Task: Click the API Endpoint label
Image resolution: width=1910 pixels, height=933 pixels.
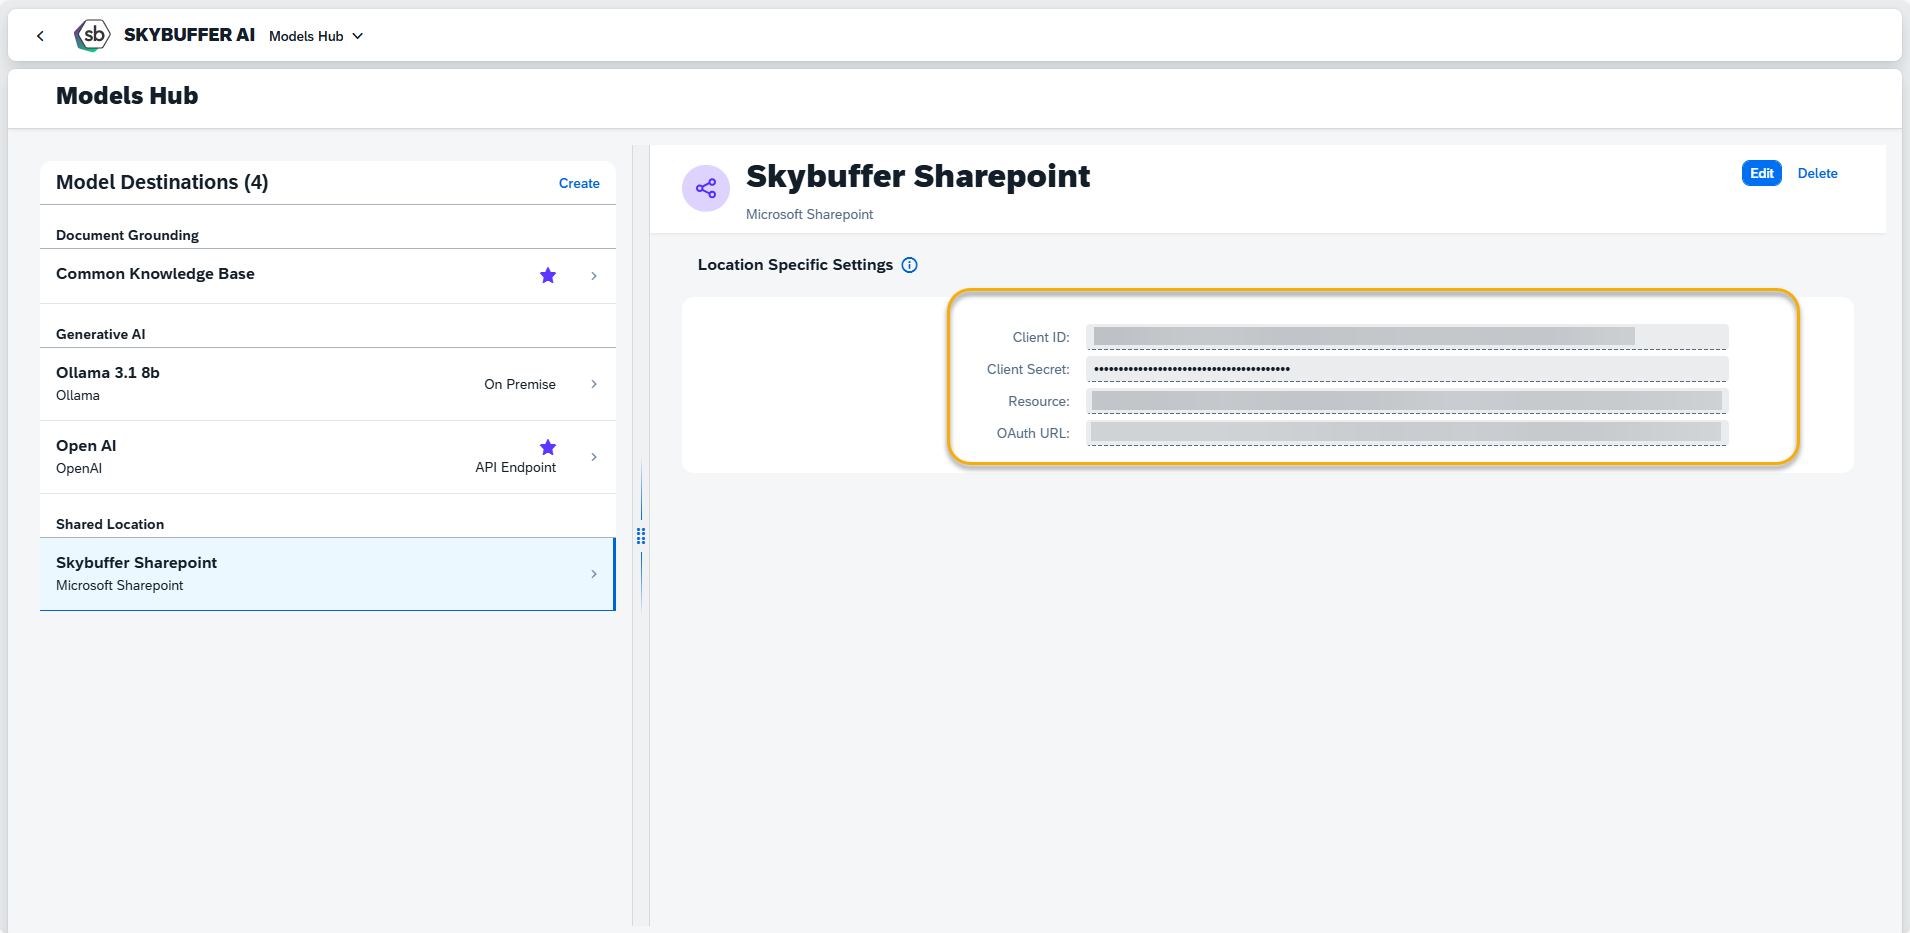Action: [516, 467]
